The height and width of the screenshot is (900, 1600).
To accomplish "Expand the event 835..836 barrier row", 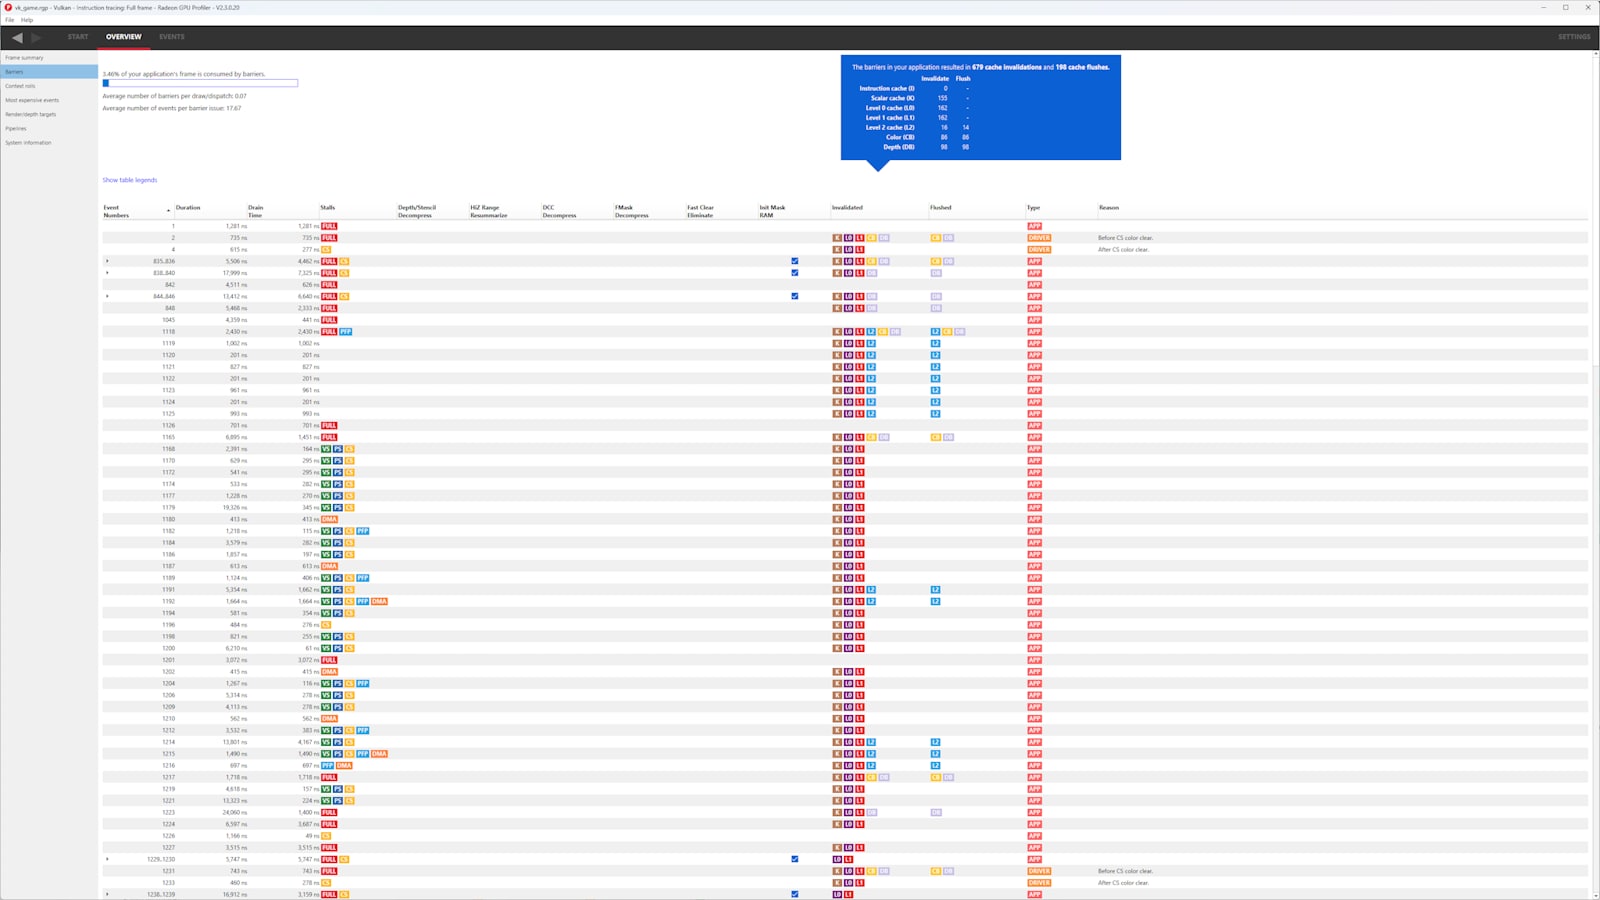I will (x=107, y=261).
